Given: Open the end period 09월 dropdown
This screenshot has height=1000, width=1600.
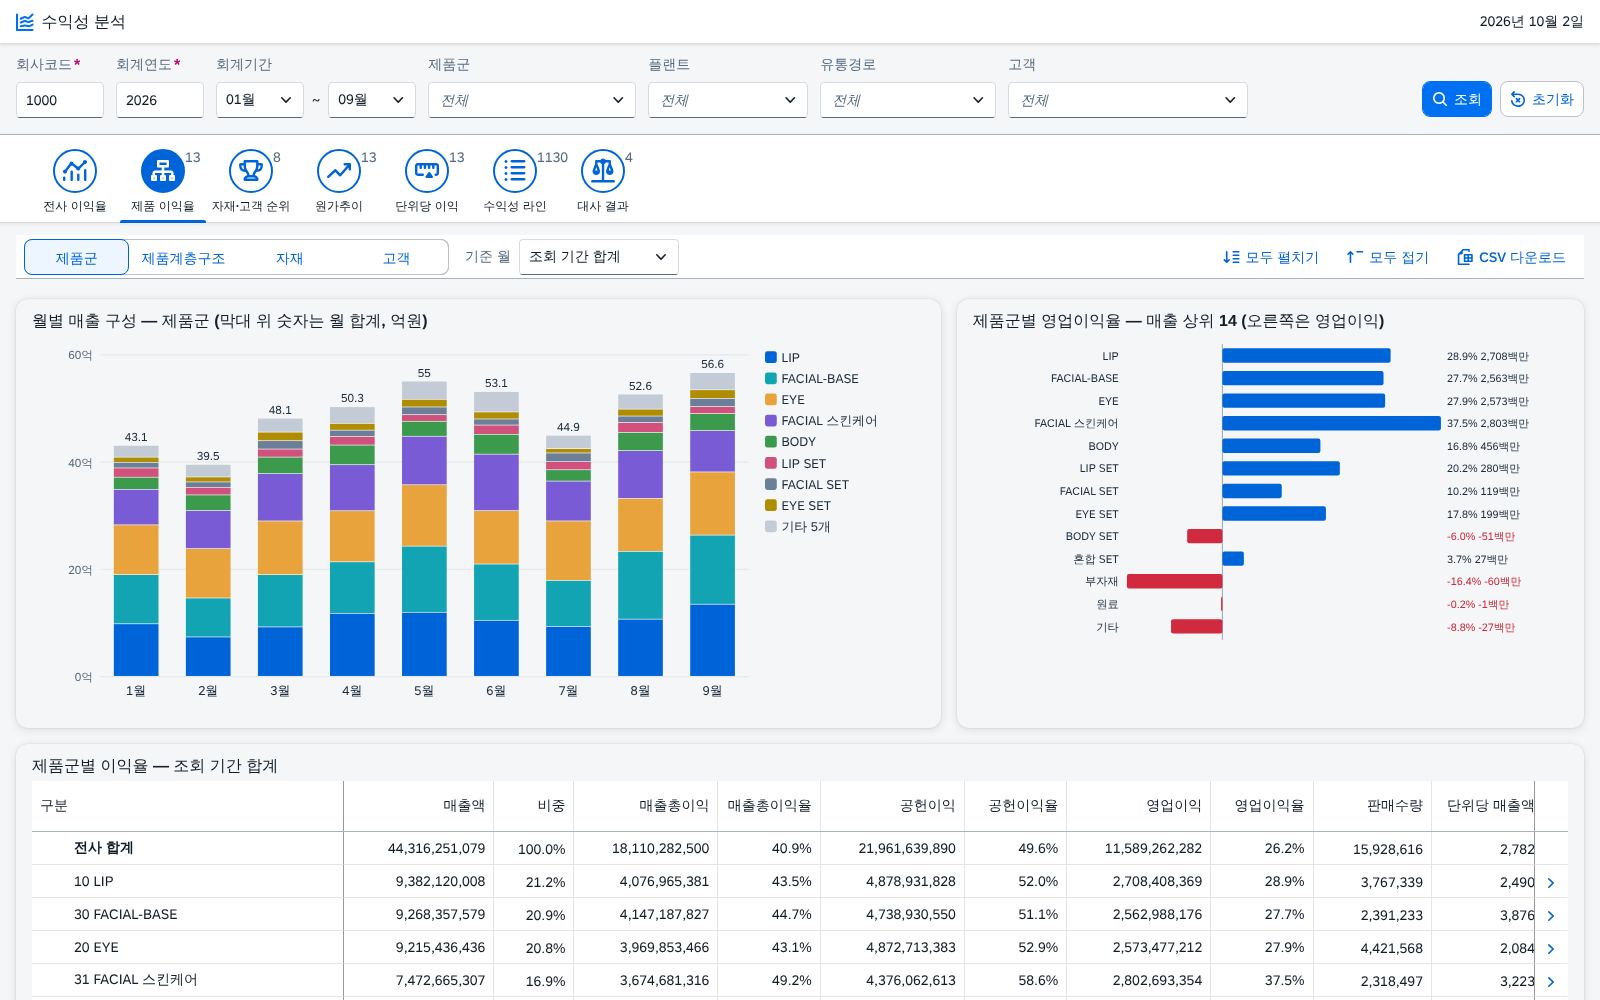Looking at the screenshot, I should point(372,100).
